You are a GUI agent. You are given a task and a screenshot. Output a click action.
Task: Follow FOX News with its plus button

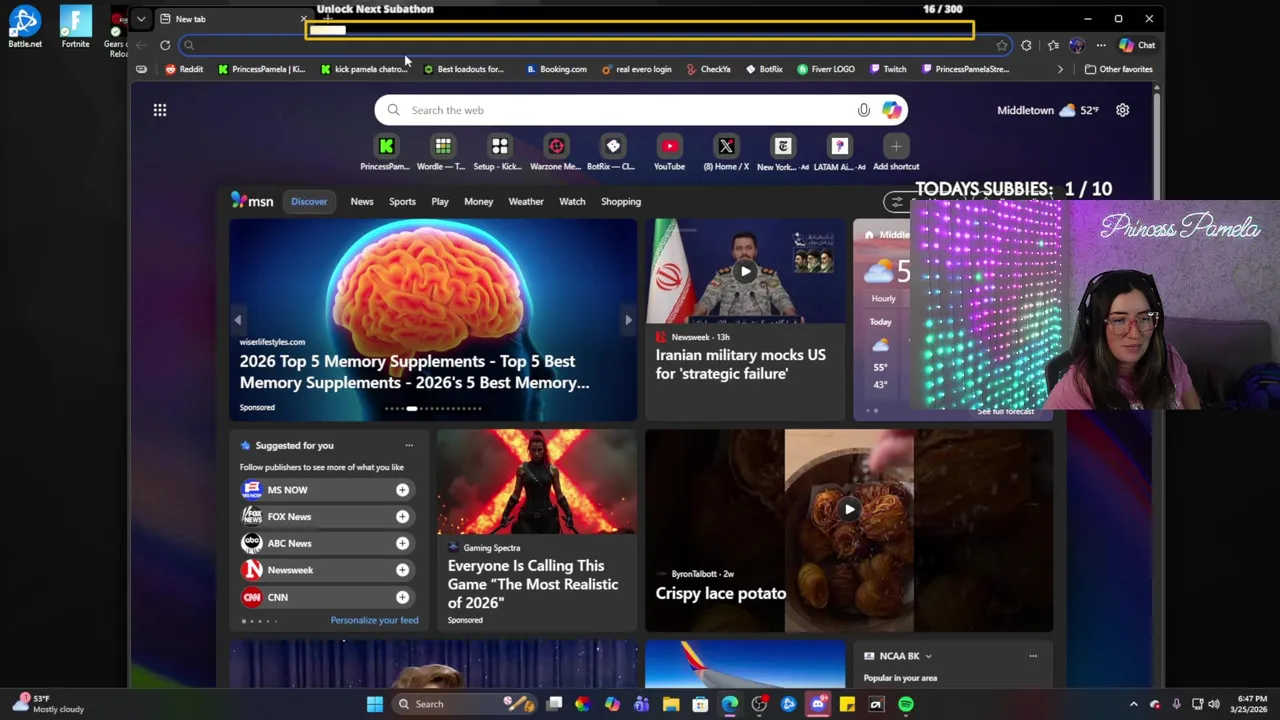click(402, 517)
